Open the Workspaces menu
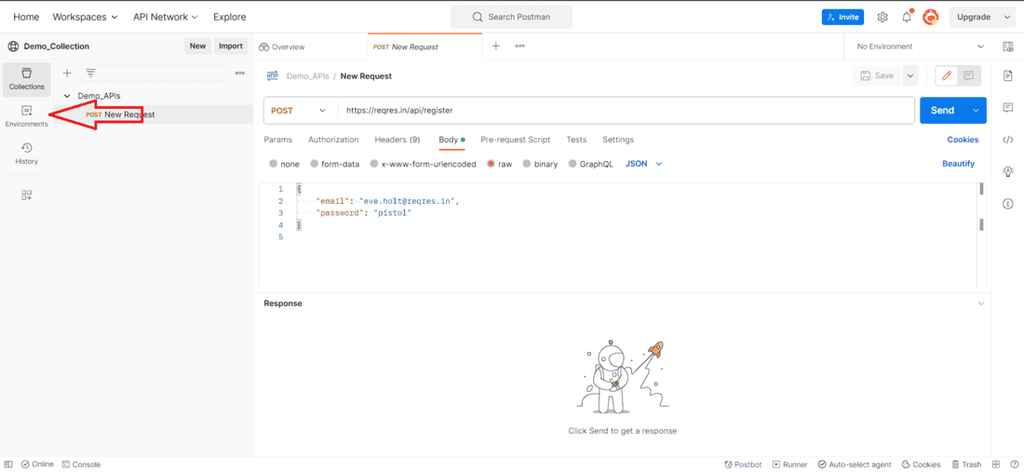Viewport: 1024px width, 472px height. click(85, 17)
